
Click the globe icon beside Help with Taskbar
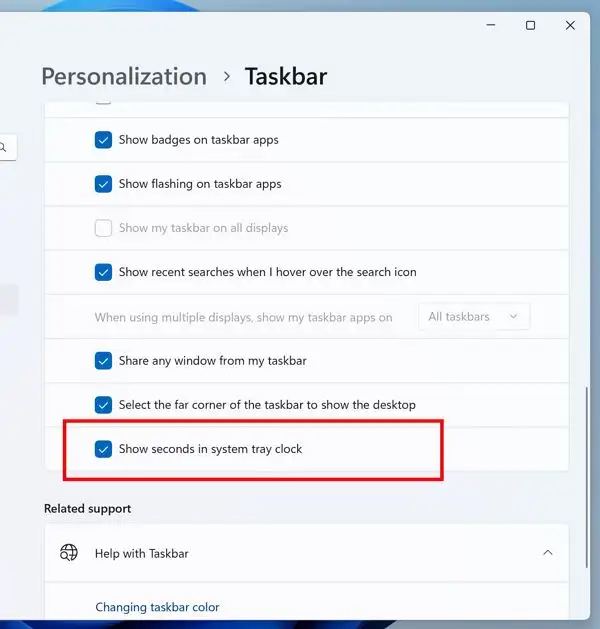pos(69,552)
